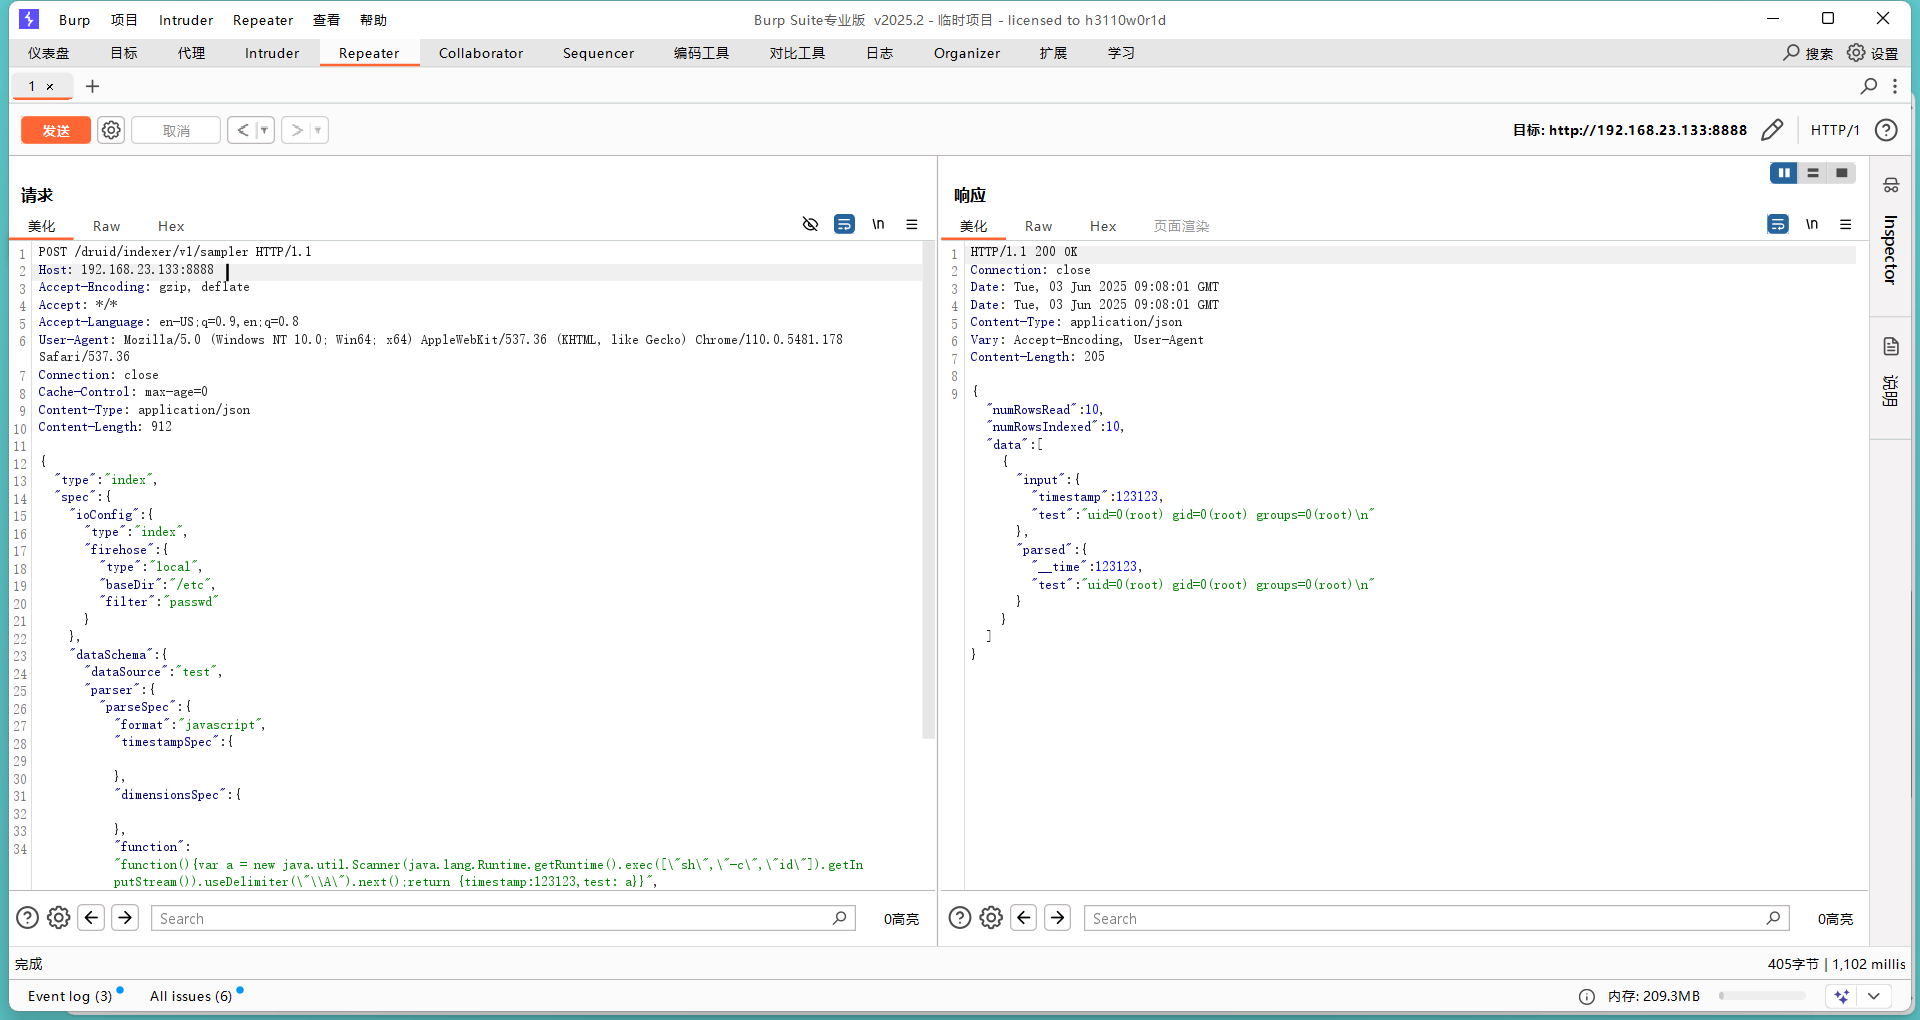The width and height of the screenshot is (1920, 1020).
Task: Expand status bar chevron dropdown
Action: (1874, 996)
